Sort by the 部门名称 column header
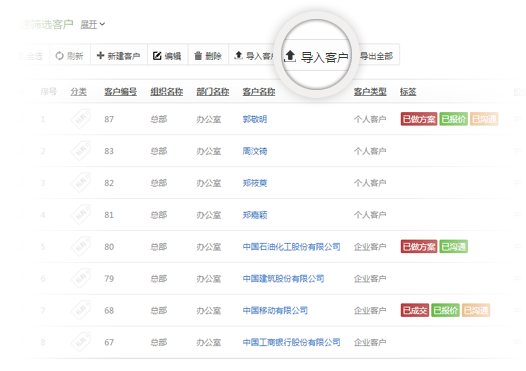 pyautogui.click(x=213, y=91)
